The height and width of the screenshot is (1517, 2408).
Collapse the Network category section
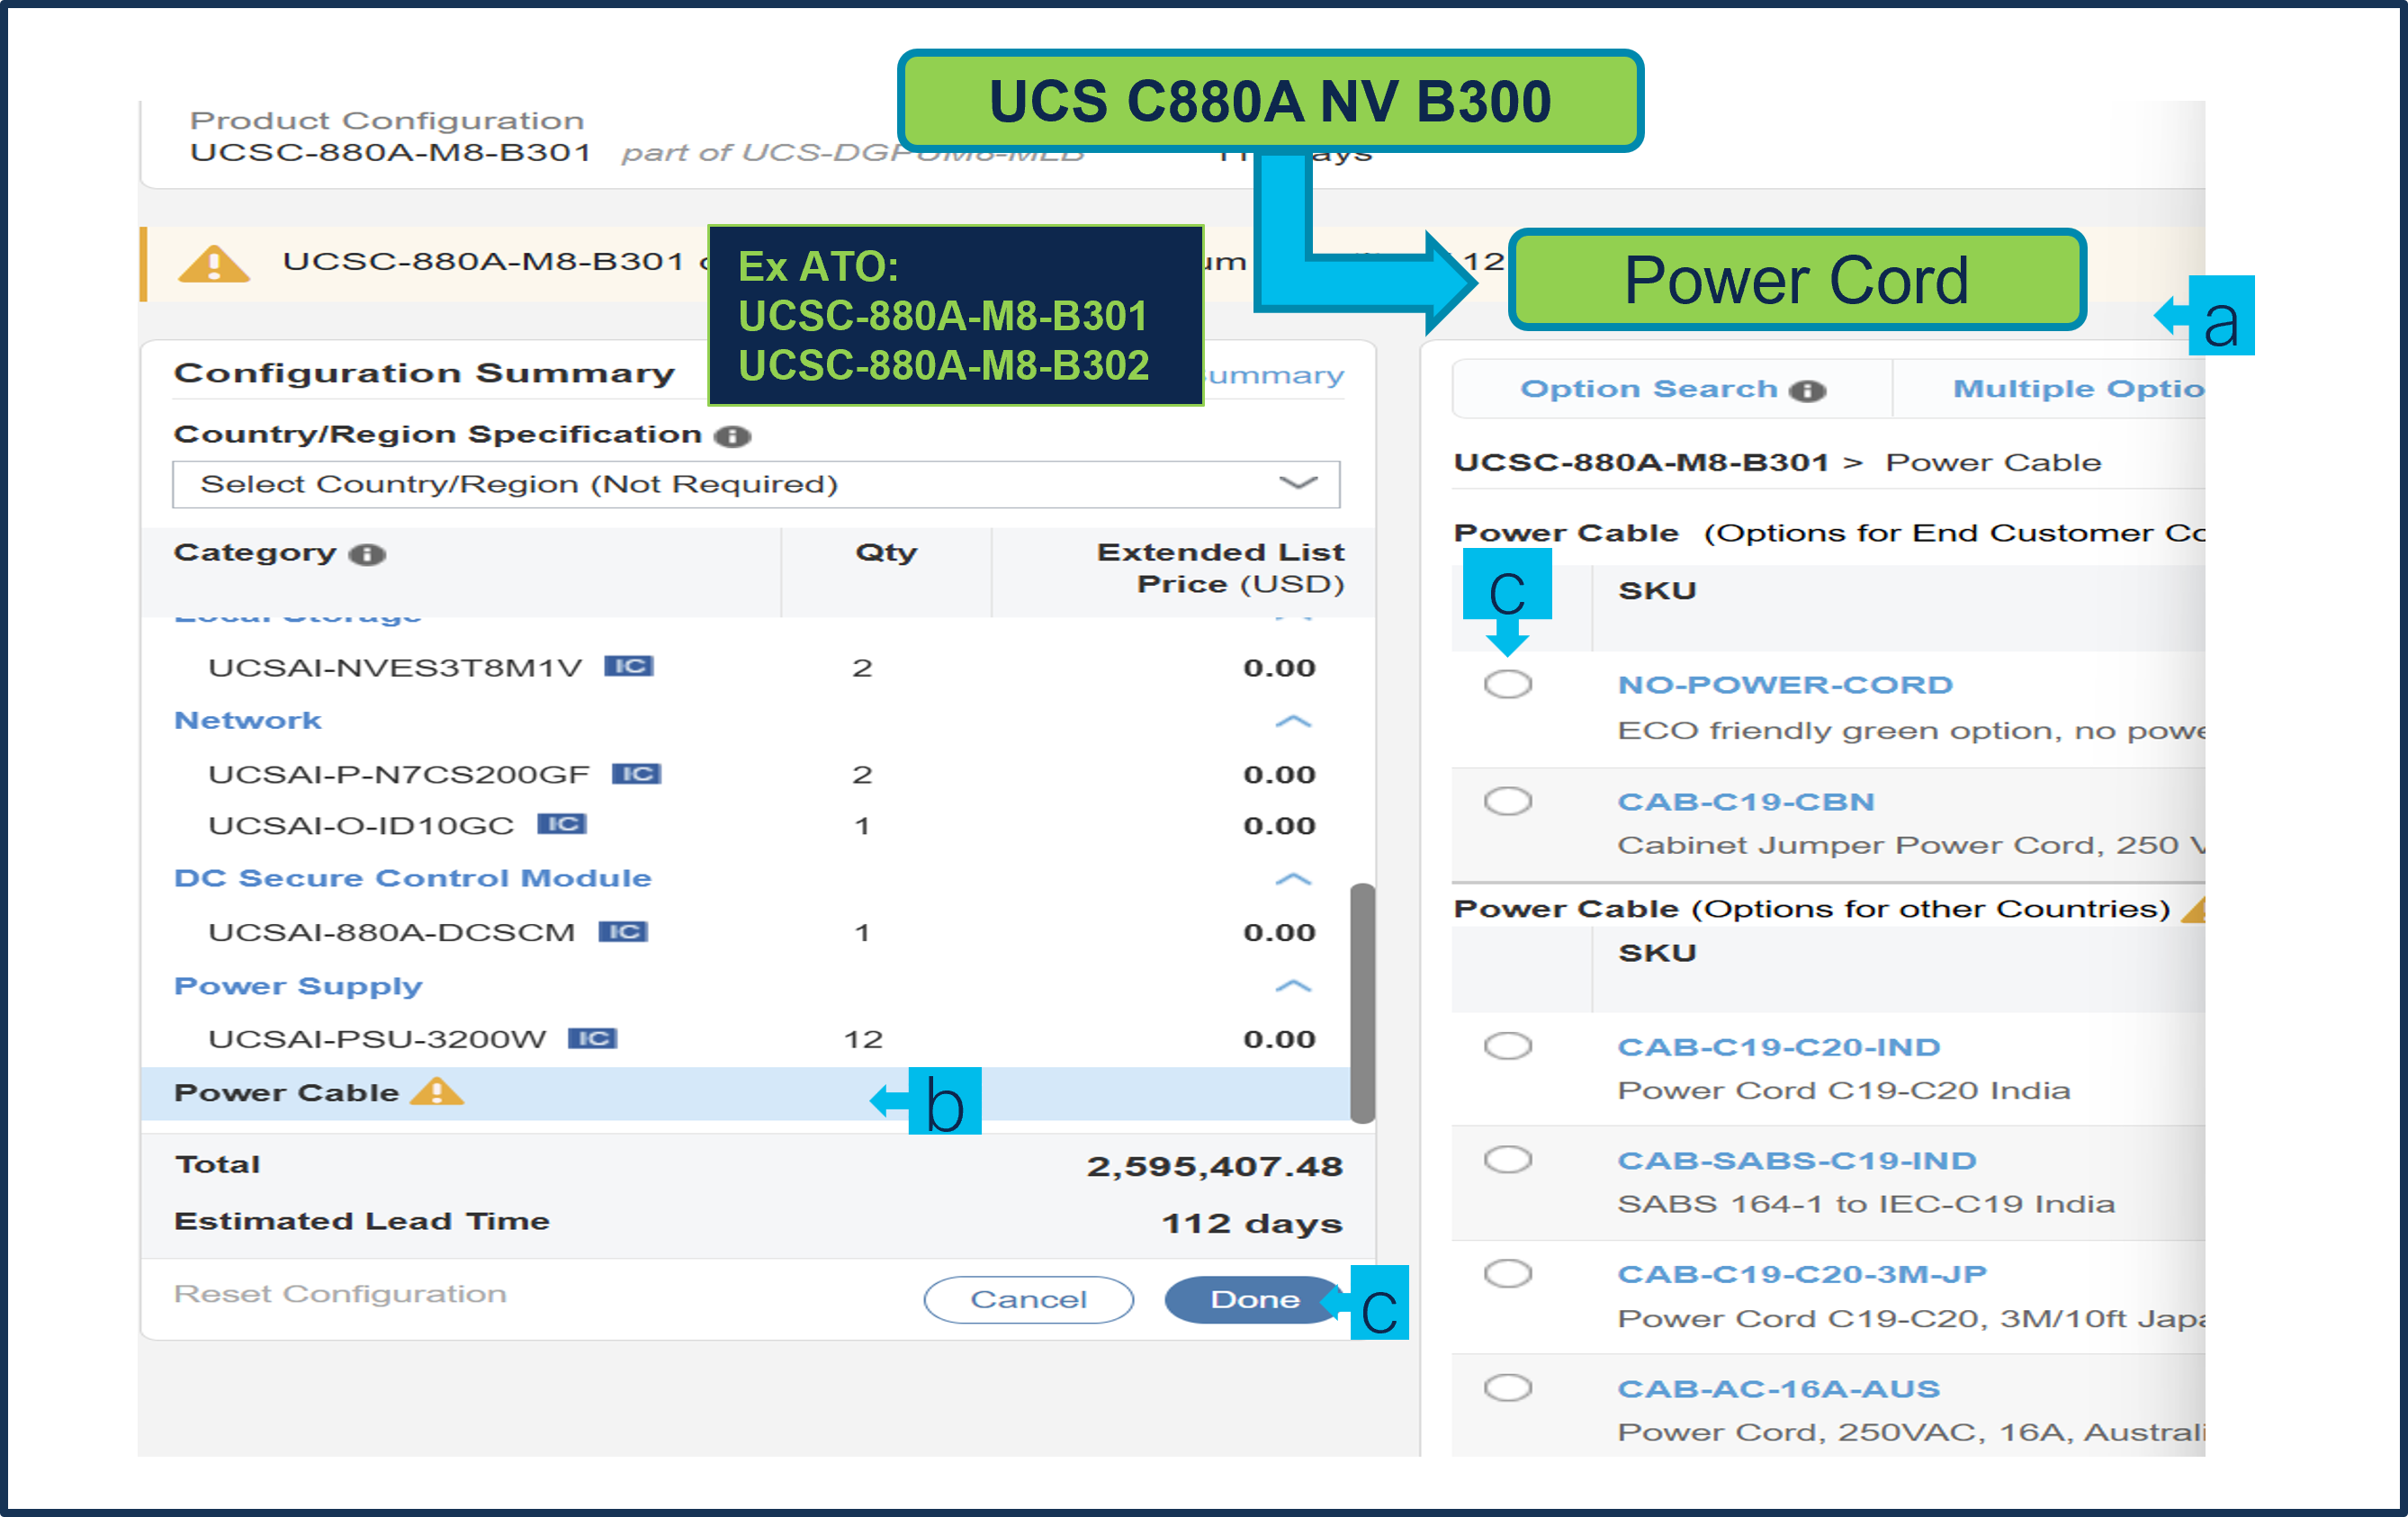pos(1293,721)
